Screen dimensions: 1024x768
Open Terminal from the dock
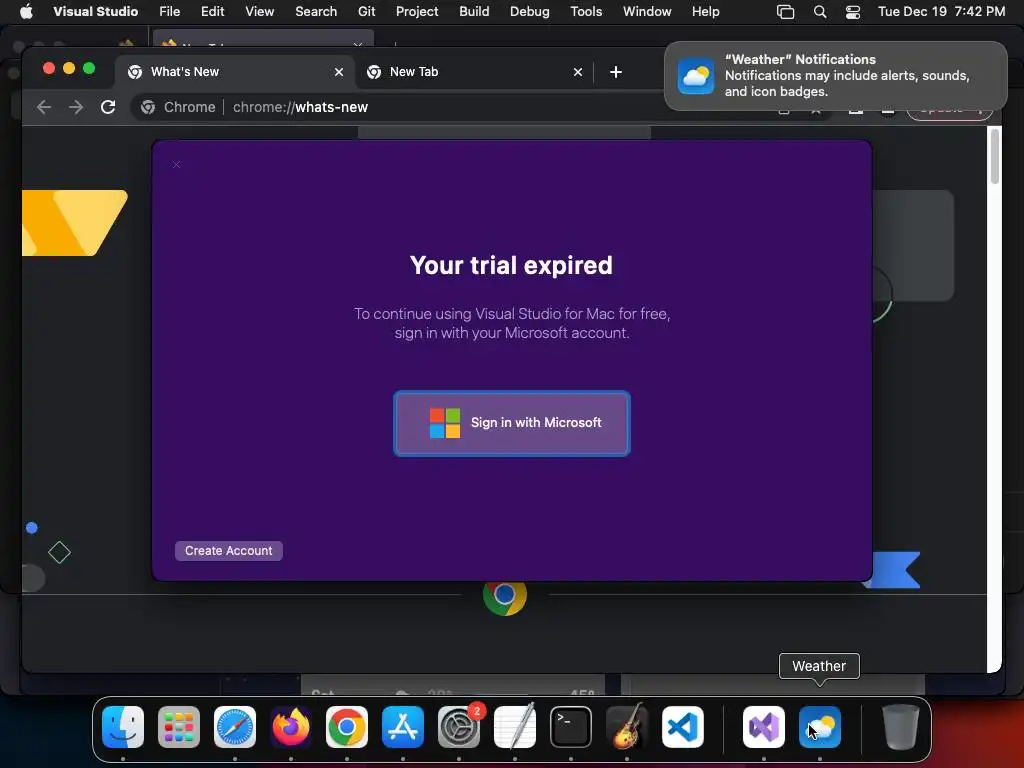pyautogui.click(x=571, y=727)
